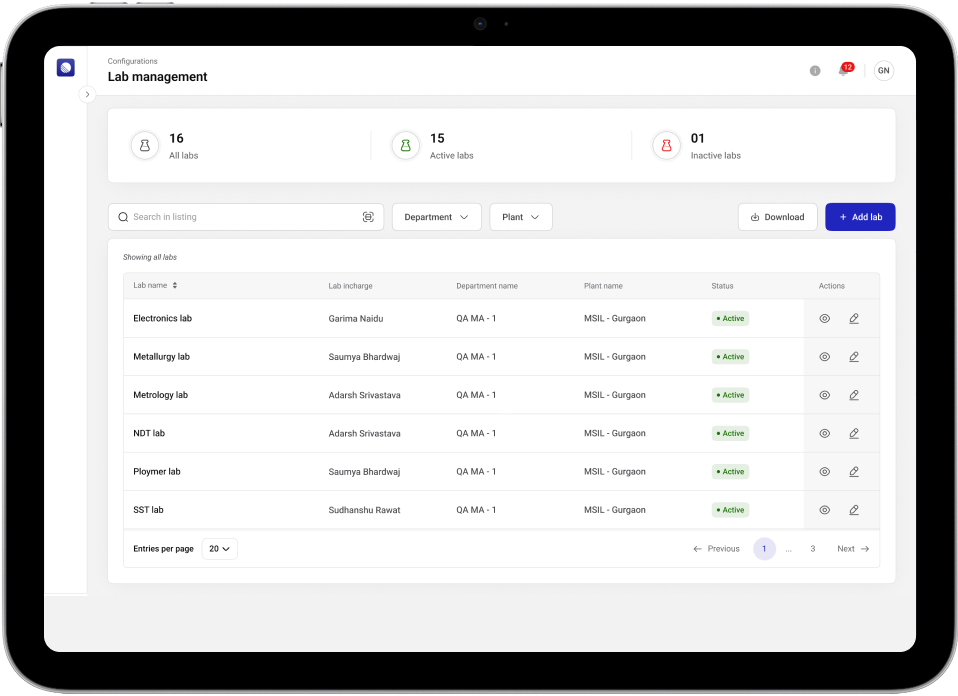Edit the Electronics lab row
958x696 pixels.
[x=854, y=319]
